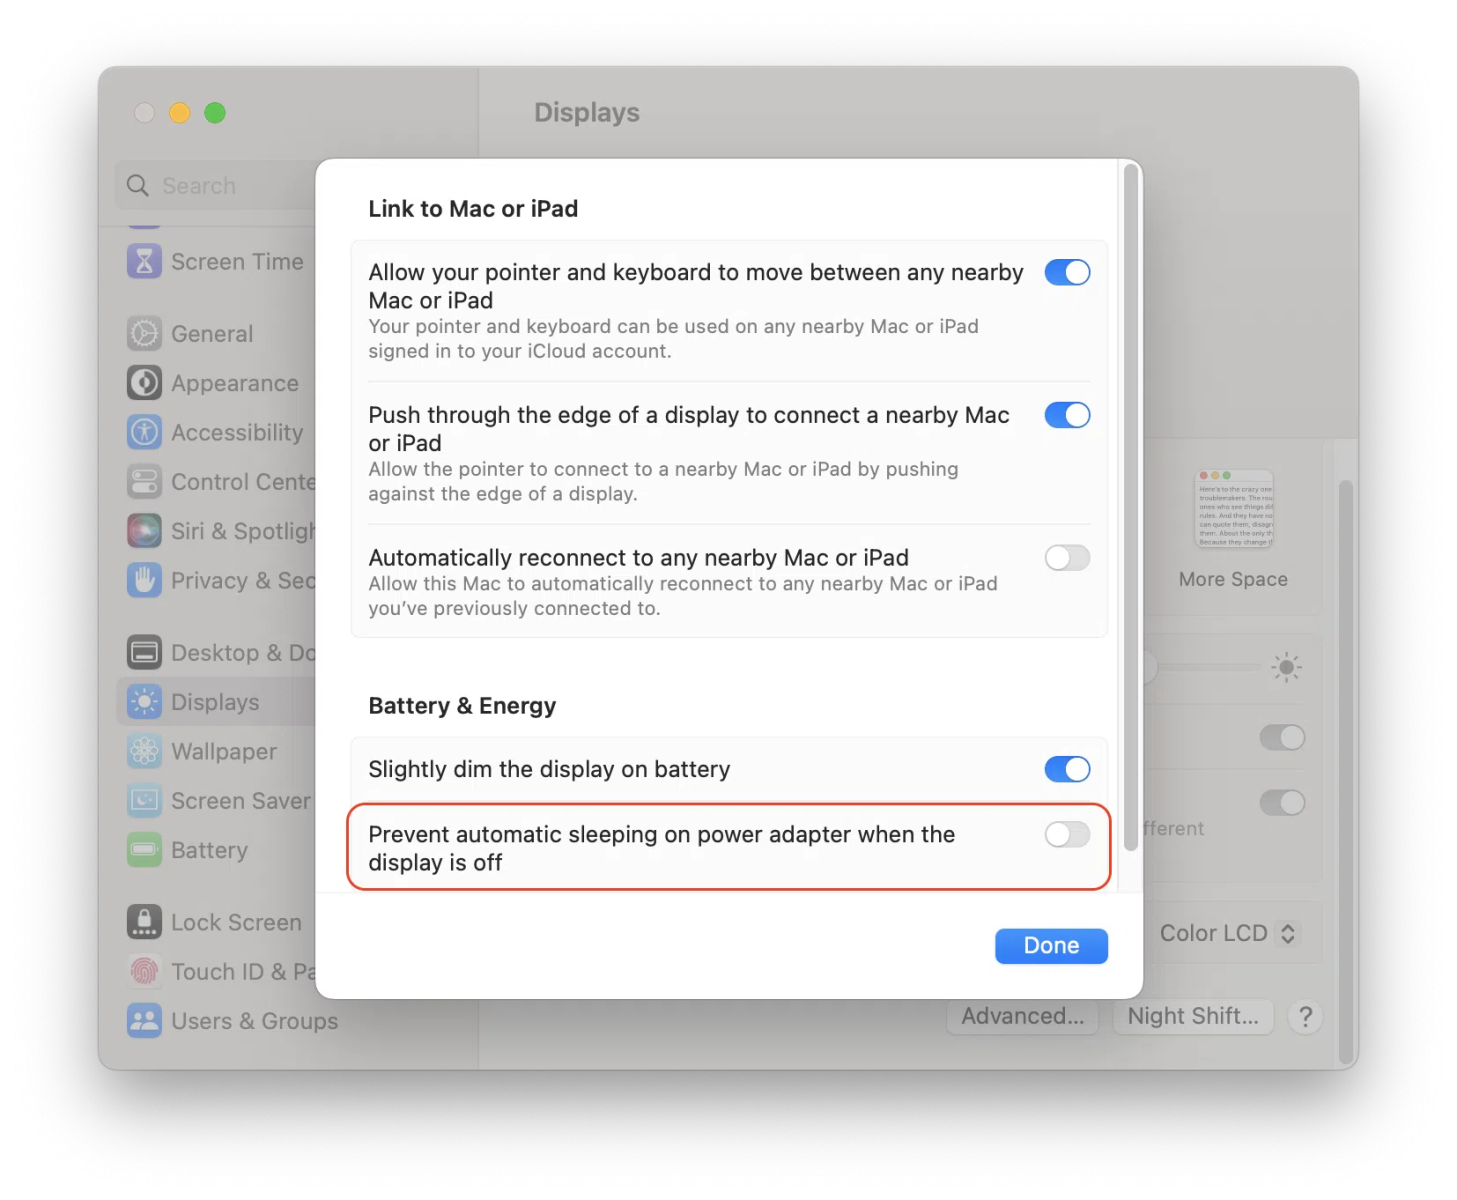Enable automatically reconnect to nearby Mac toggle
The image size is (1457, 1200).
pyautogui.click(x=1067, y=557)
